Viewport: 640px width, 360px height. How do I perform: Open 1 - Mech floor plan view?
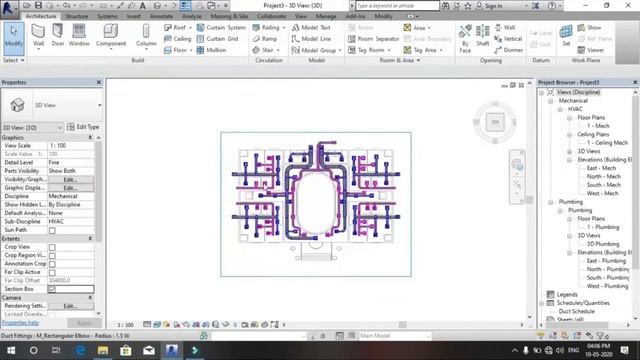tap(598, 126)
